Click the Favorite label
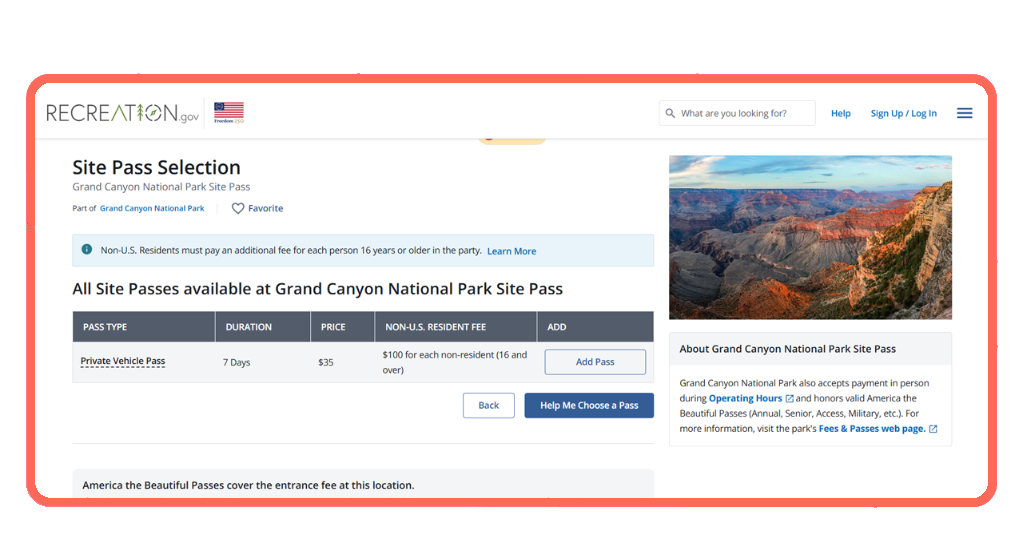 coord(265,208)
